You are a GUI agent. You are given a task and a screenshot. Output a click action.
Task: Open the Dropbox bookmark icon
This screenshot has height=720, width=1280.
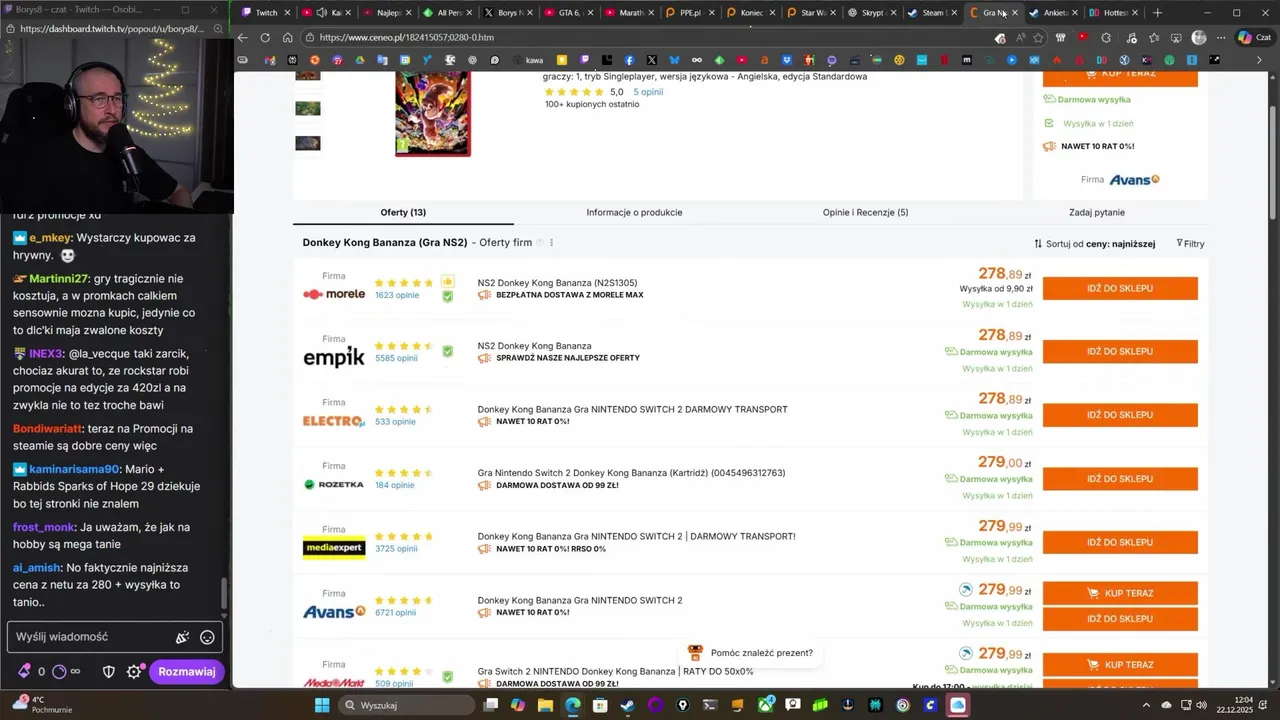pyautogui.click(x=787, y=60)
